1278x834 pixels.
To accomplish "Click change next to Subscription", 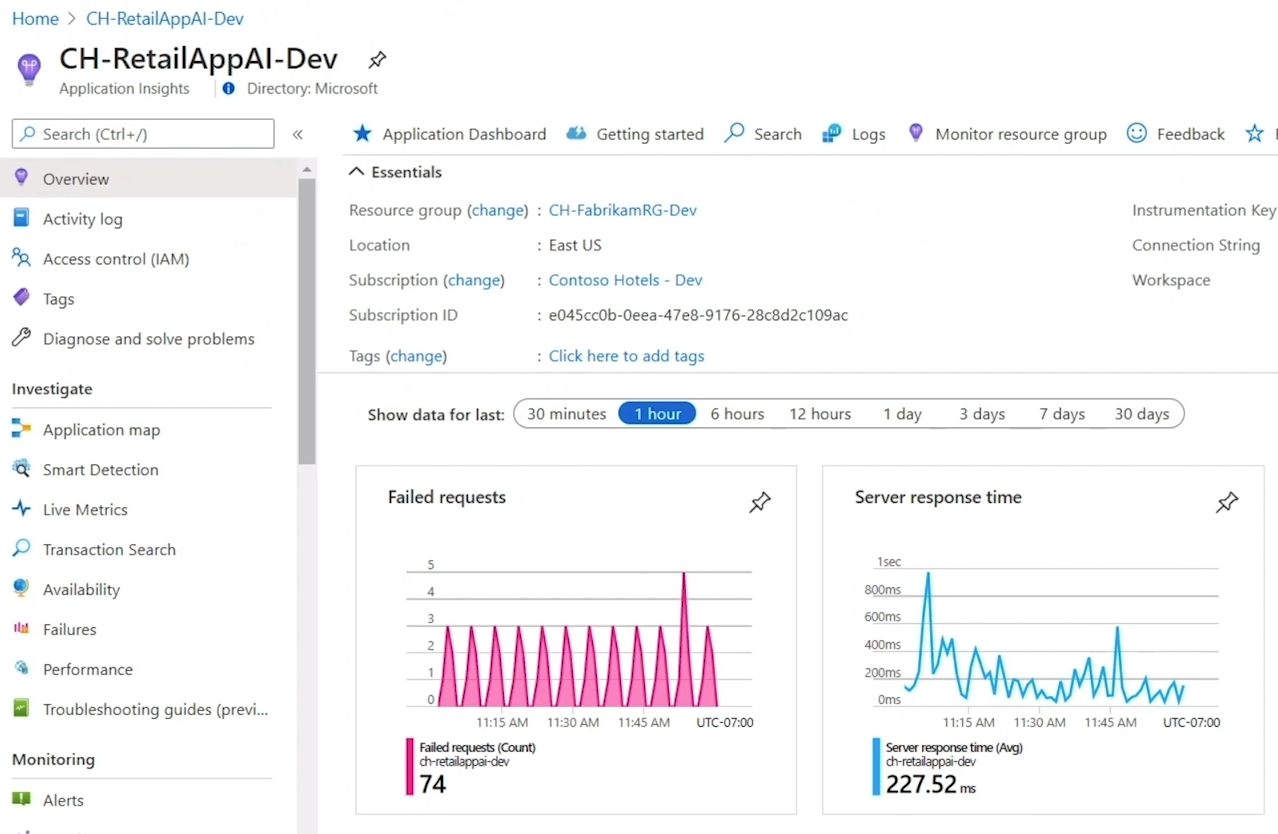I will point(475,280).
